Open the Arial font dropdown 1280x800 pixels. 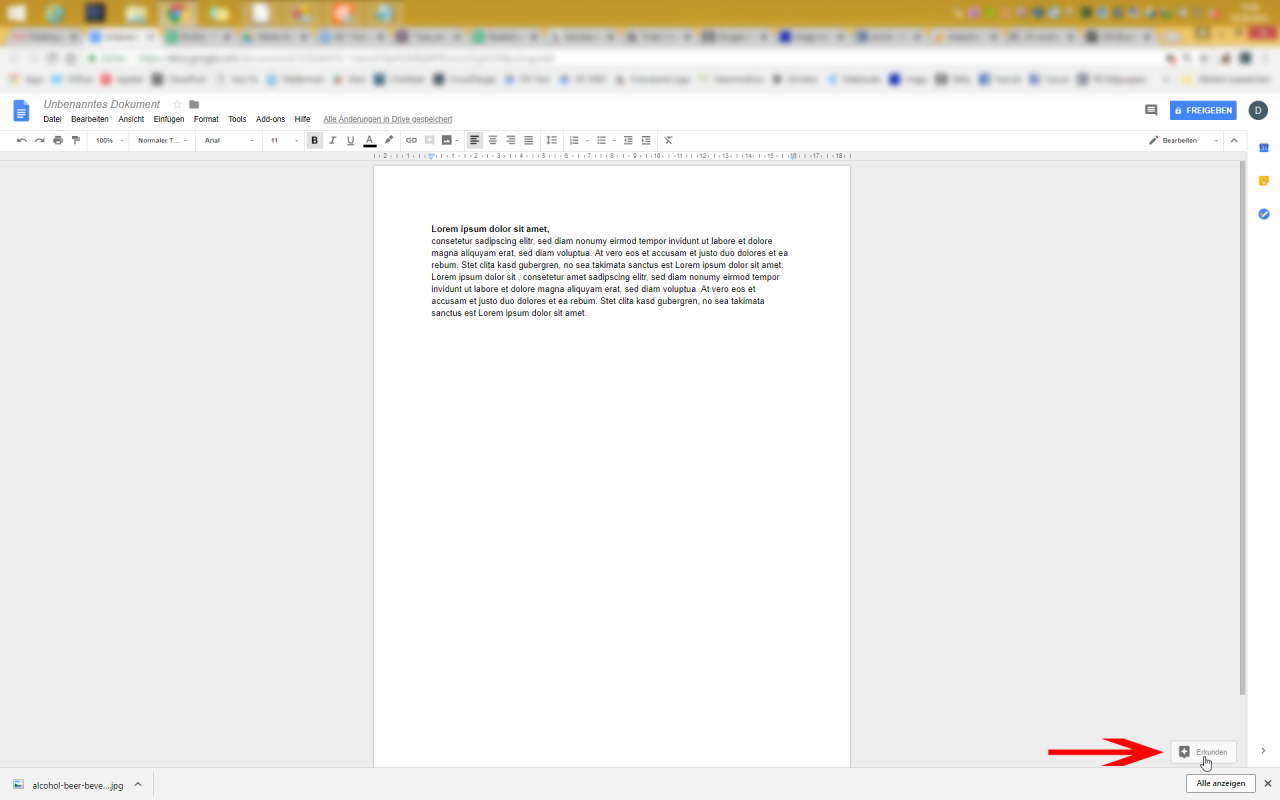229,140
